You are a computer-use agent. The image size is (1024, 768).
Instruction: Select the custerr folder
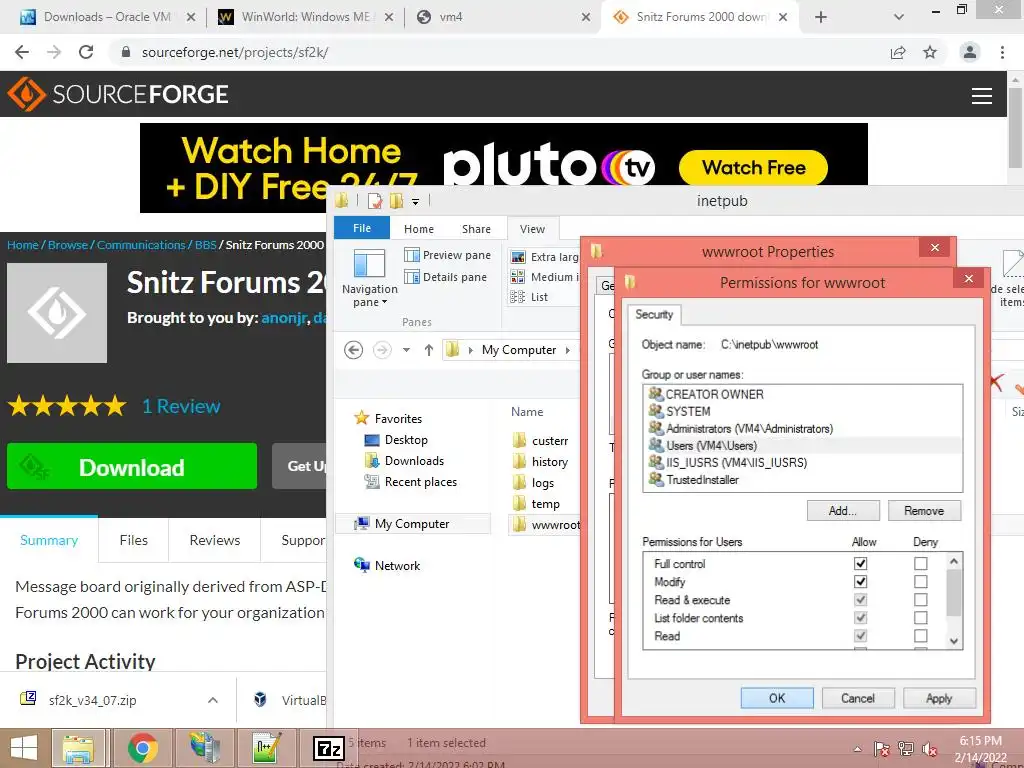[540, 441]
